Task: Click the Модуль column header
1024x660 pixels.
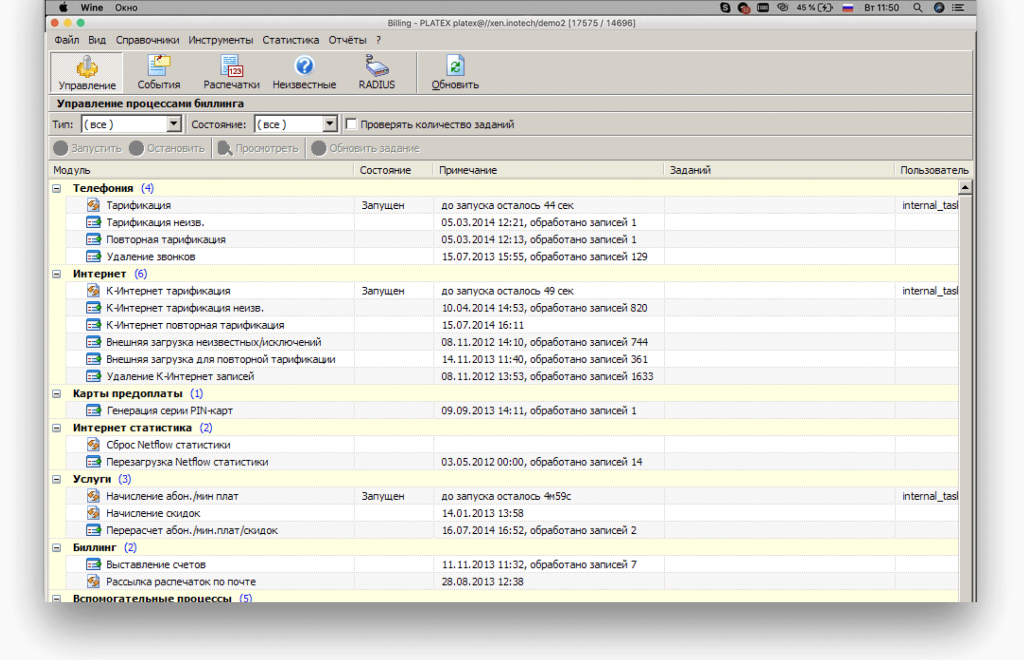Action: click(x=202, y=170)
